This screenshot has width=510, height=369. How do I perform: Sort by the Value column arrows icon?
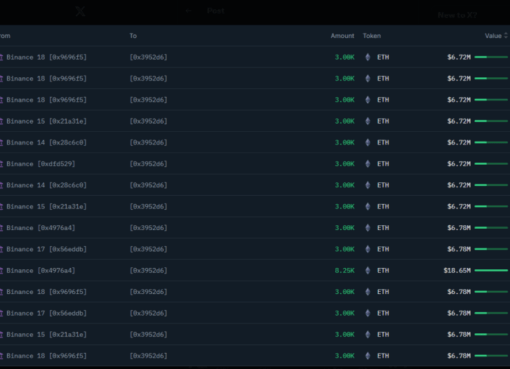tap(506, 36)
